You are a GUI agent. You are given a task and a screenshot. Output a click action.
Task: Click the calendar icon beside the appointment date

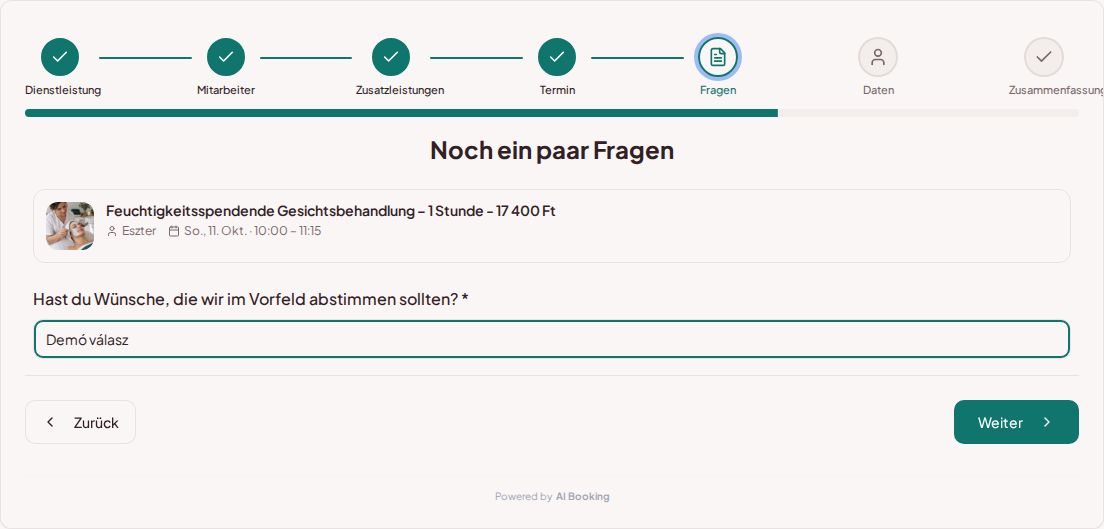pyautogui.click(x=174, y=231)
